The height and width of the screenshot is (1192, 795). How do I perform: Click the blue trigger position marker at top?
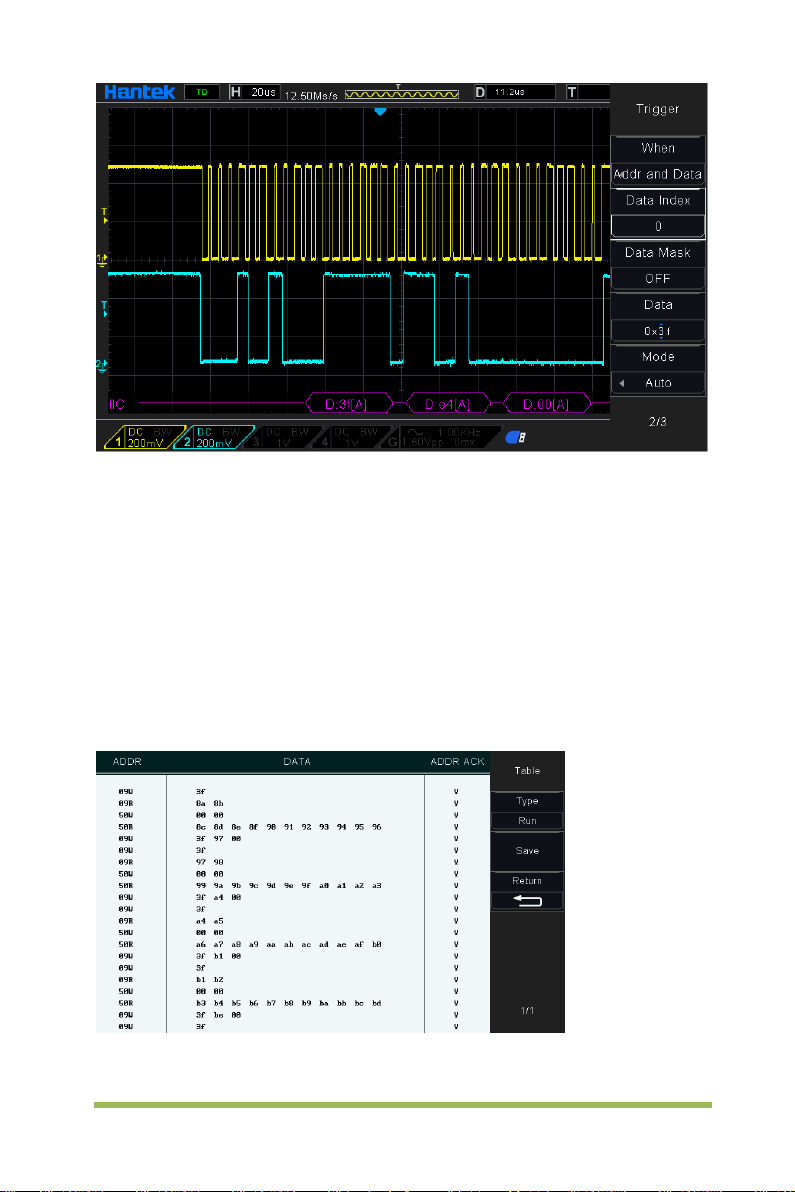tap(380, 111)
